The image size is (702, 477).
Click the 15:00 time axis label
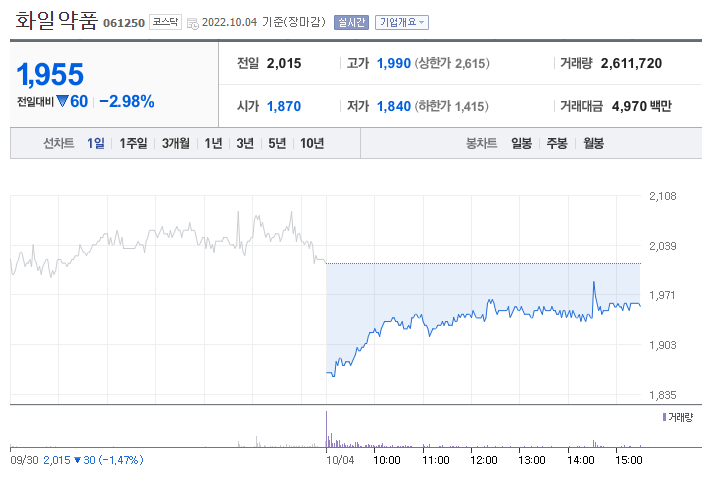(x=629, y=460)
